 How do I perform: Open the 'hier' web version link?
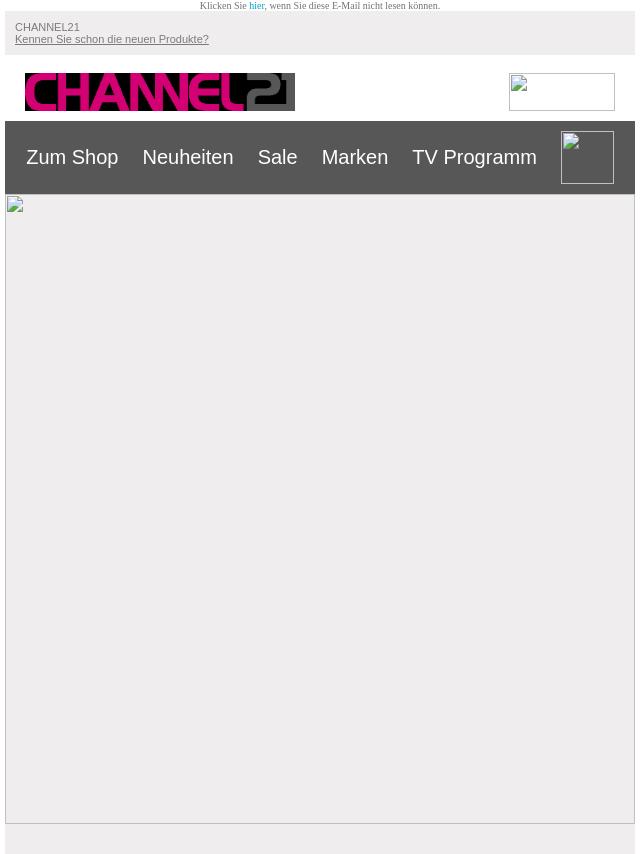(257, 5)
